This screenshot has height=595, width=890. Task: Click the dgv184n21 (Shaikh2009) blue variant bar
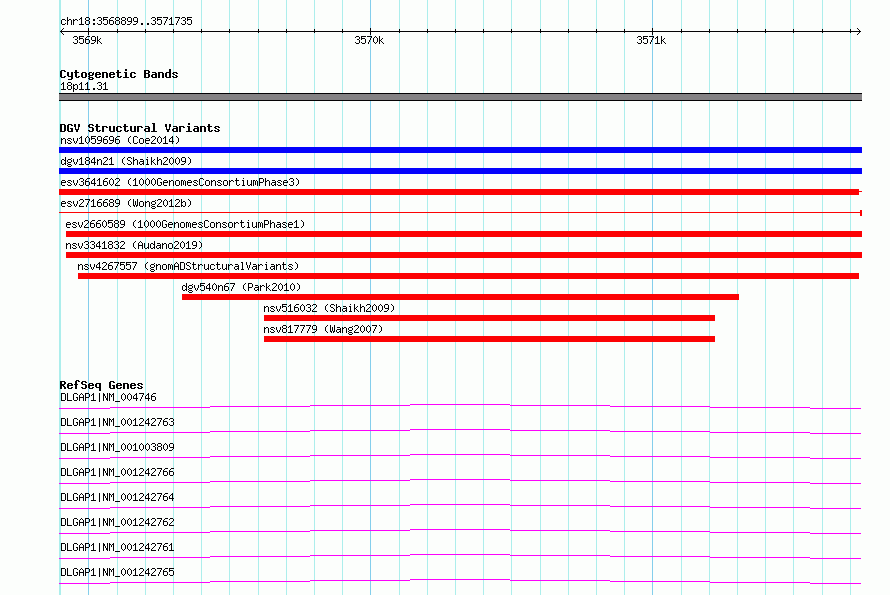(x=460, y=171)
